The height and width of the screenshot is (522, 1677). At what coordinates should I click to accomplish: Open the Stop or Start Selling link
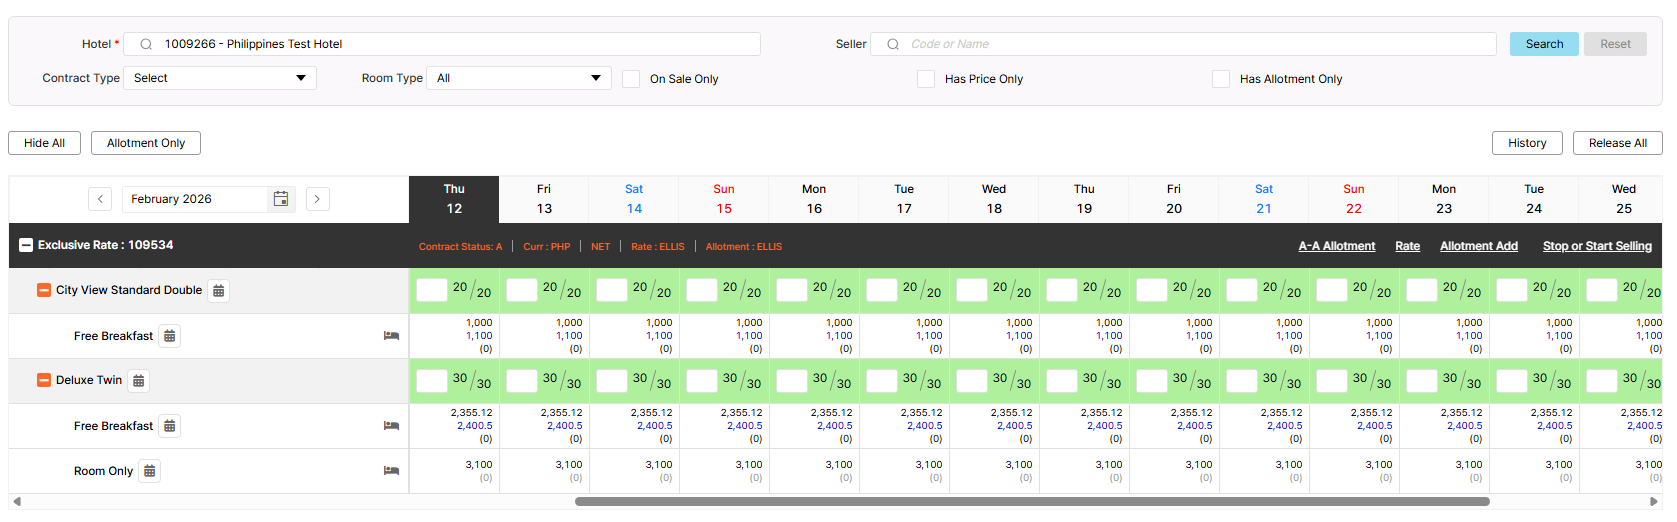[1596, 246]
